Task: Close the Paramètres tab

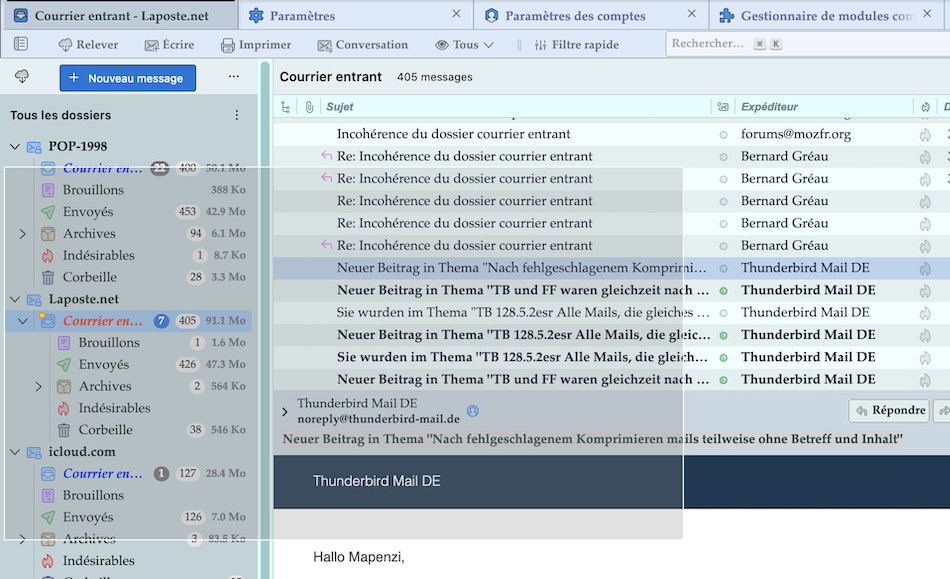Action: pos(456,13)
